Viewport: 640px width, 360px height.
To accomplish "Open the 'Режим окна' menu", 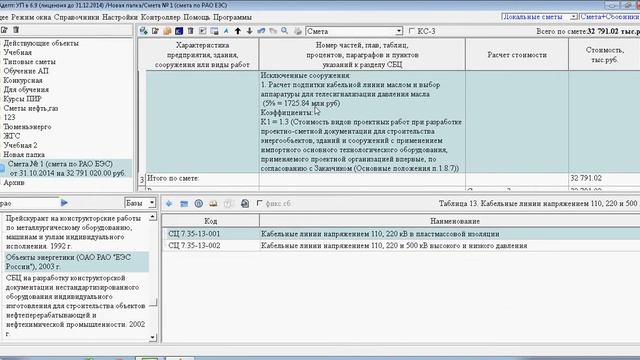I will tap(31, 17).
